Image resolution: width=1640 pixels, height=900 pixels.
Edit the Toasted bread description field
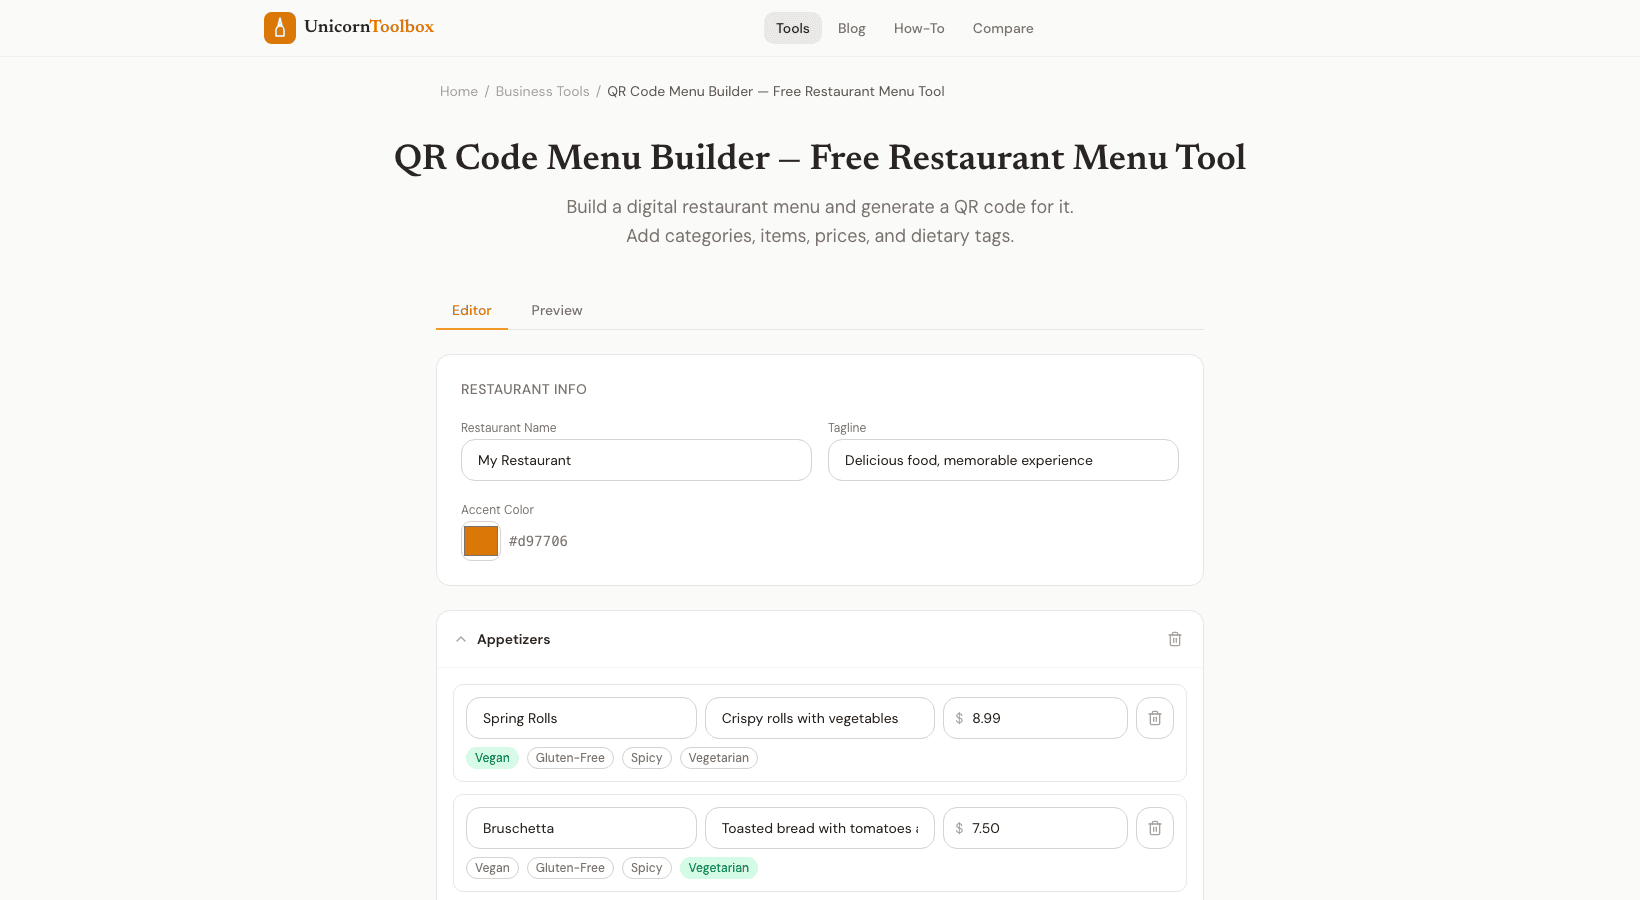pos(820,828)
